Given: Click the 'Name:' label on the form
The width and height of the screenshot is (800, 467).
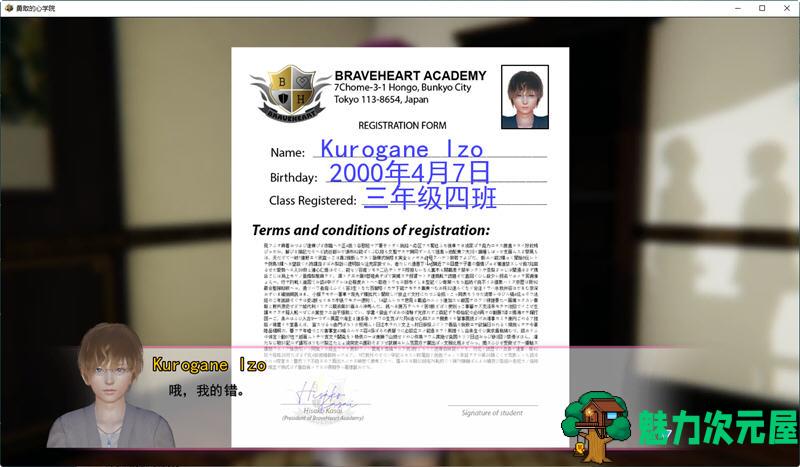Looking at the screenshot, I should coord(287,153).
